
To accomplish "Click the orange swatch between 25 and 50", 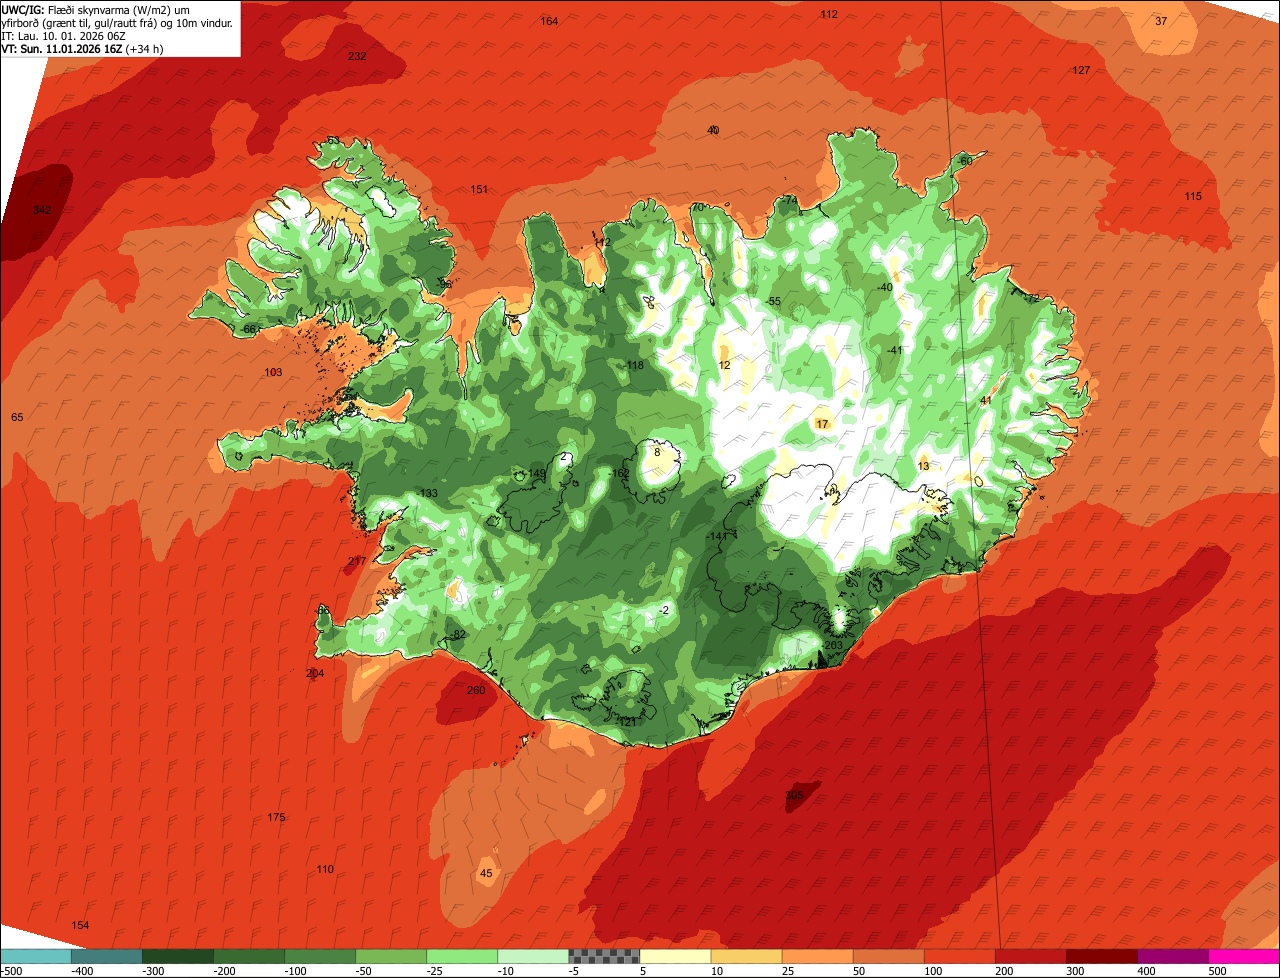I will [817, 956].
